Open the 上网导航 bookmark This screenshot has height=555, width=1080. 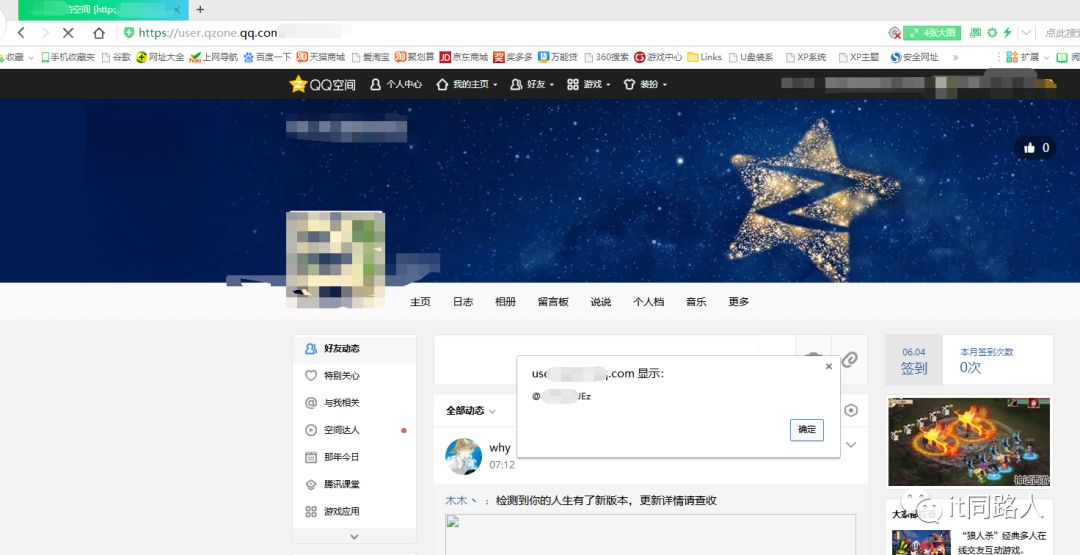pyautogui.click(x=214, y=57)
